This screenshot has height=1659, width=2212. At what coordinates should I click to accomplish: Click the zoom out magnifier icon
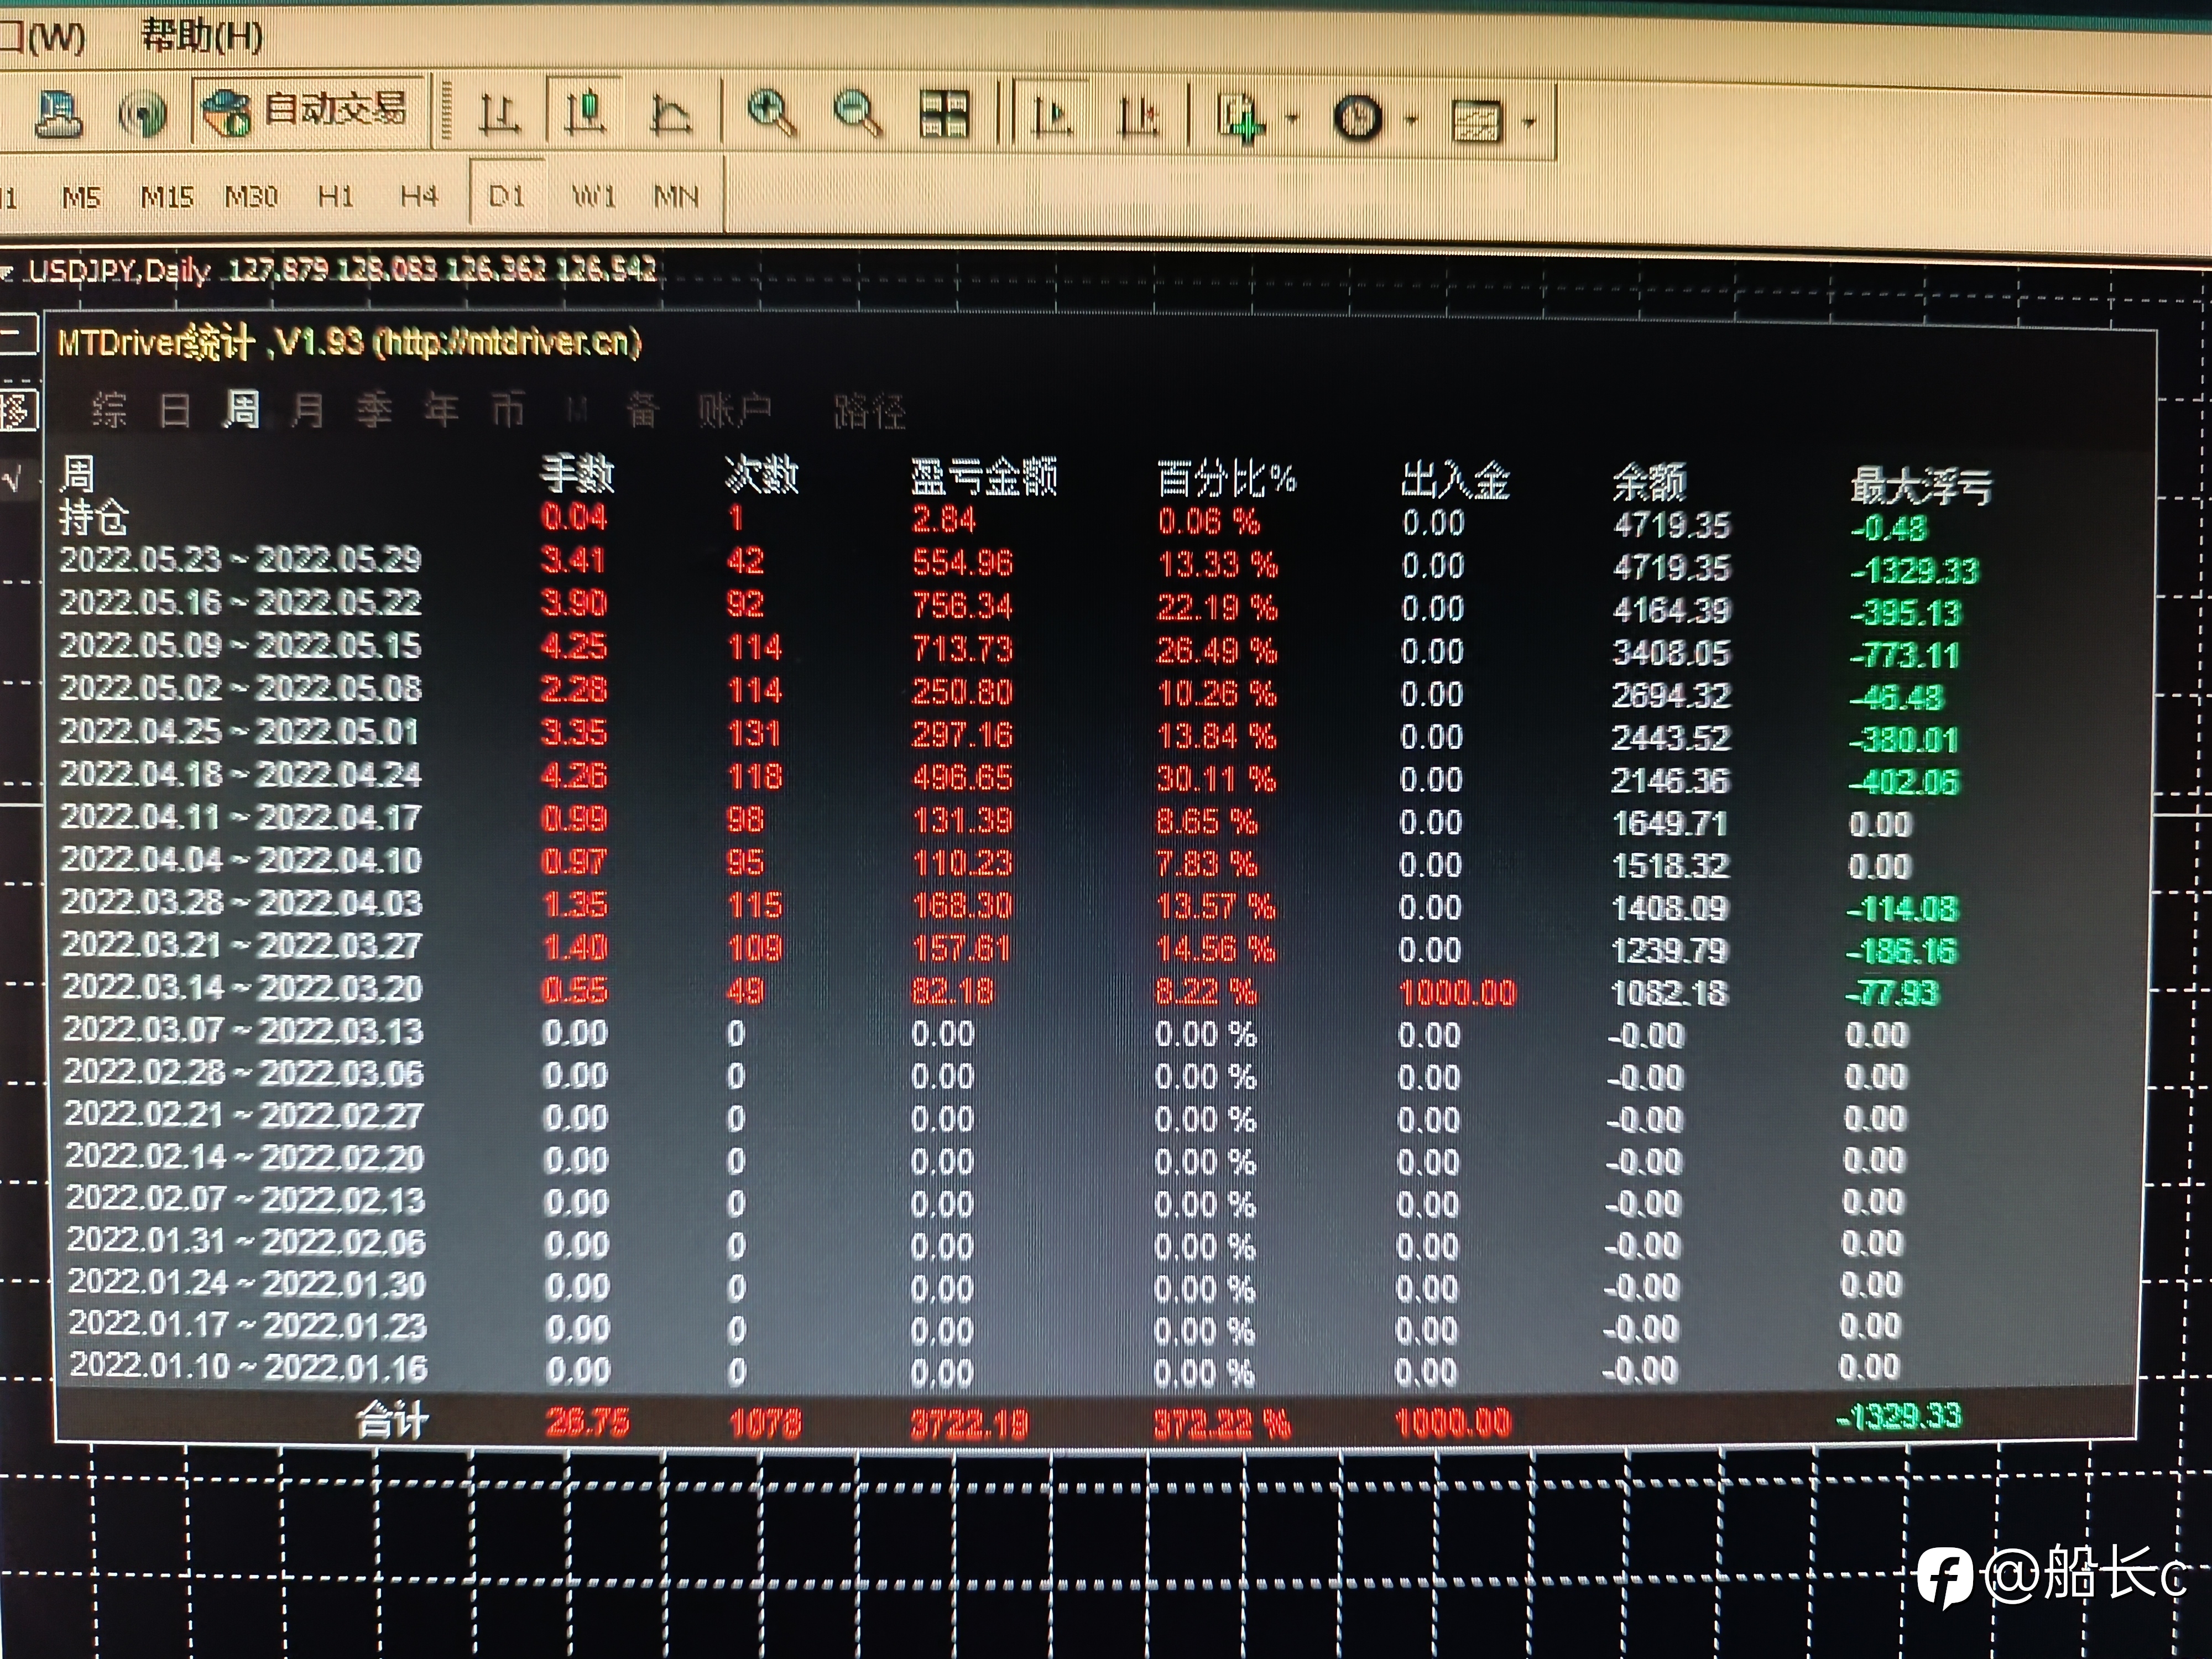(x=857, y=113)
